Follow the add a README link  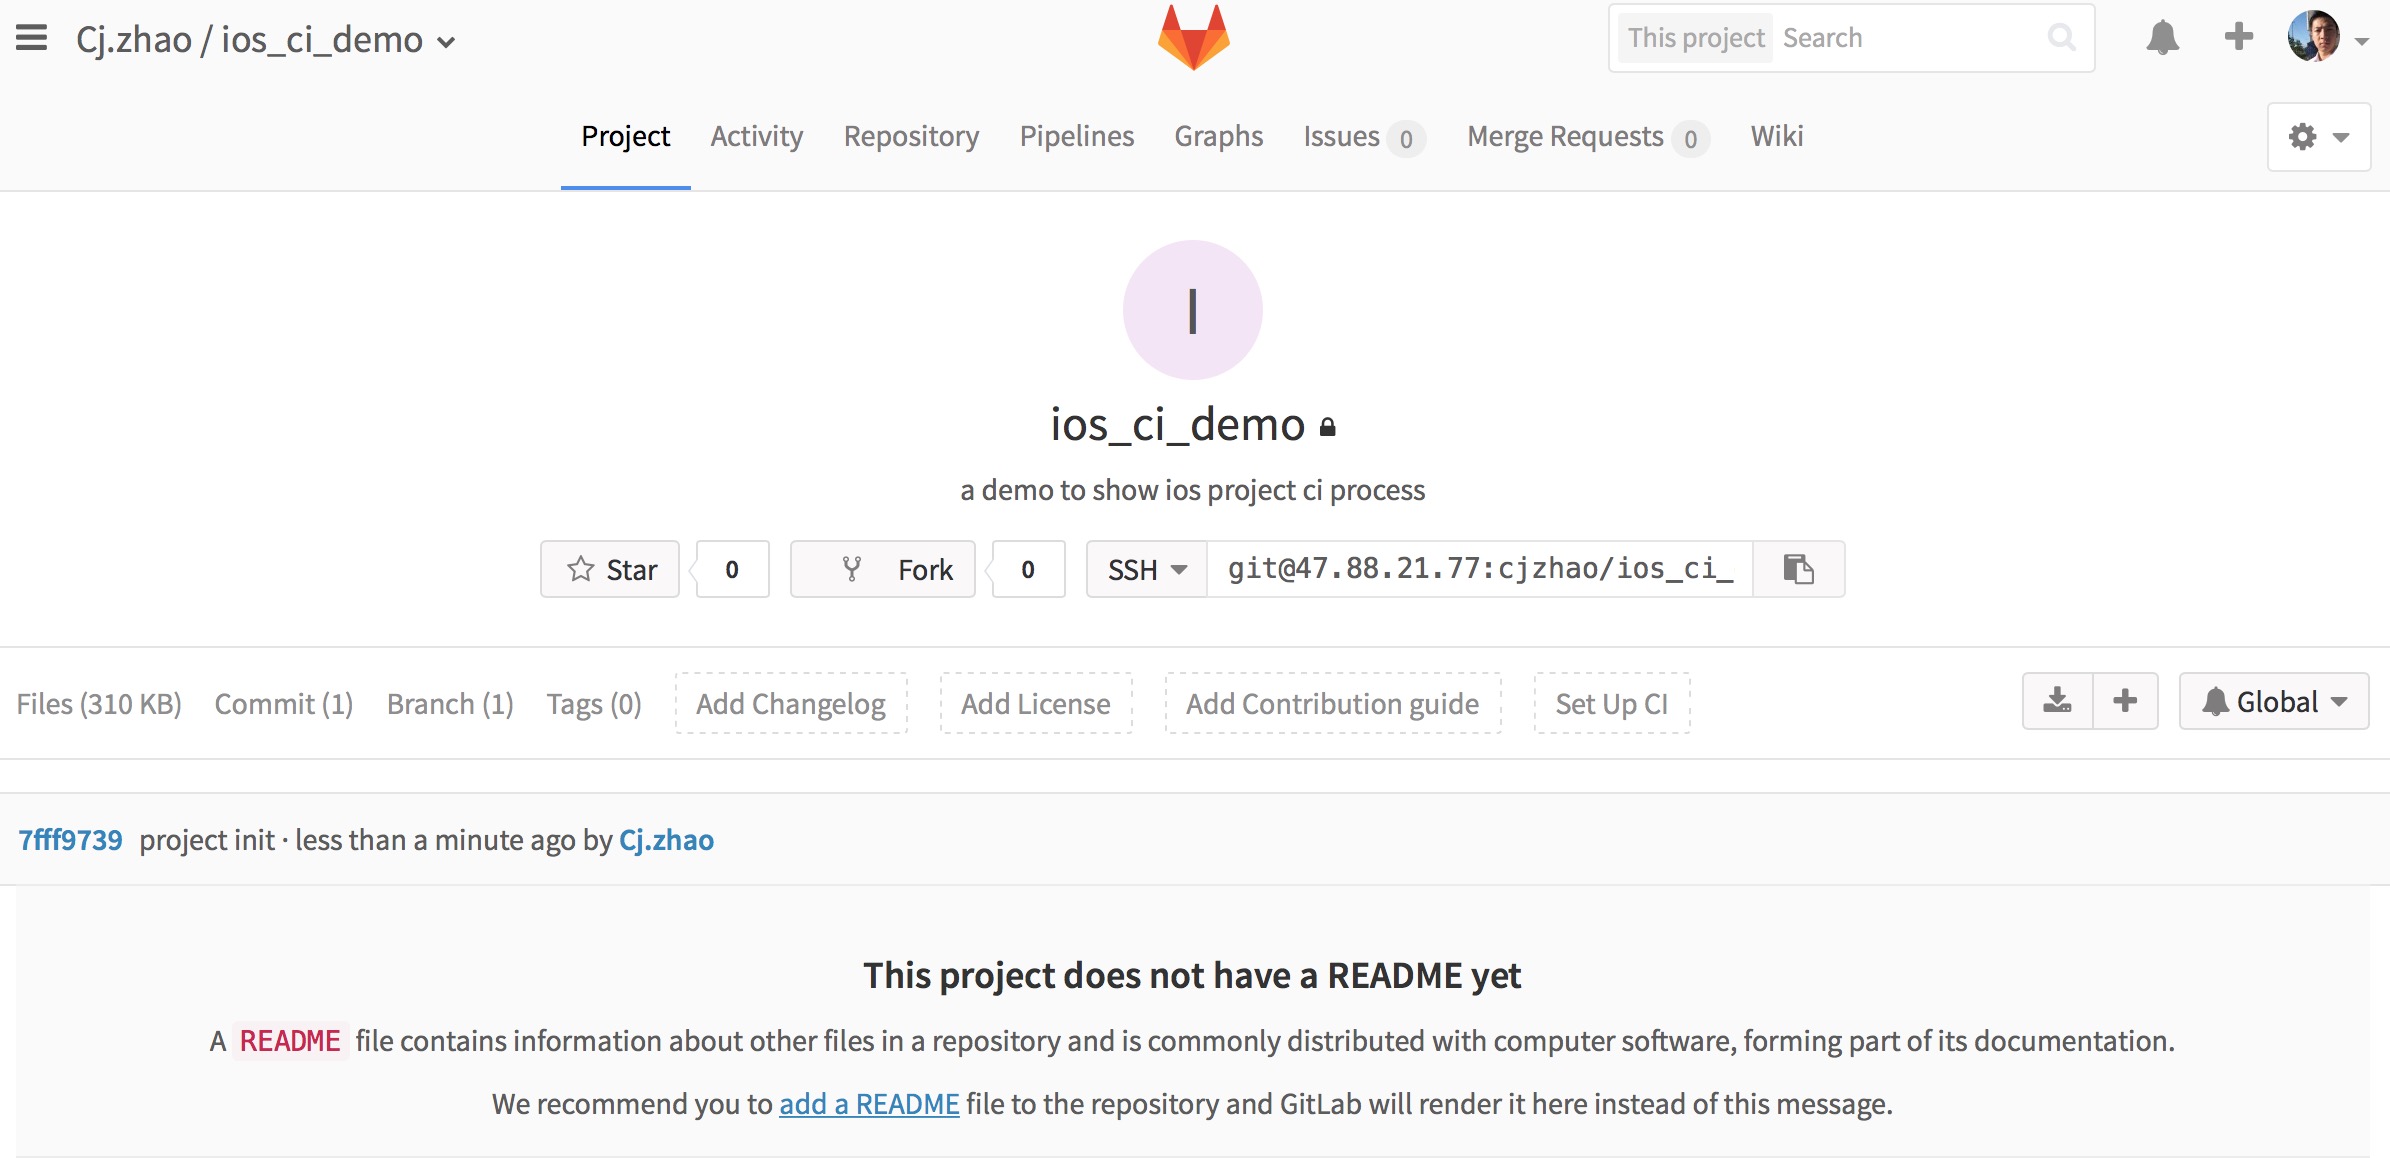(868, 1104)
